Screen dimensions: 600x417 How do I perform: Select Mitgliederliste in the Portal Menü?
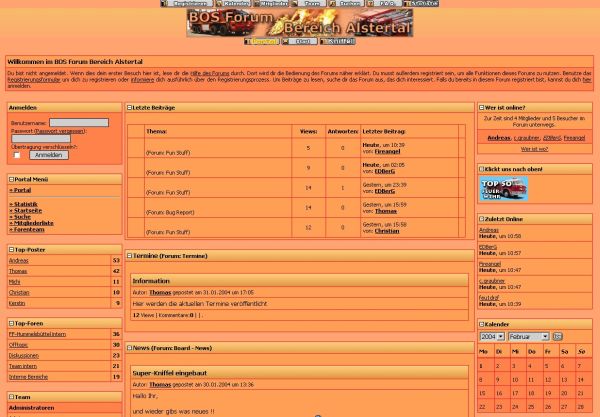[30, 223]
